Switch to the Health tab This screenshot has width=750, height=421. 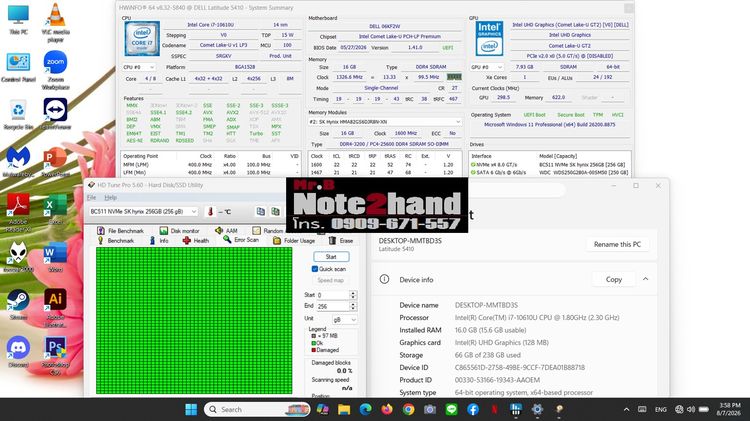tap(196, 241)
